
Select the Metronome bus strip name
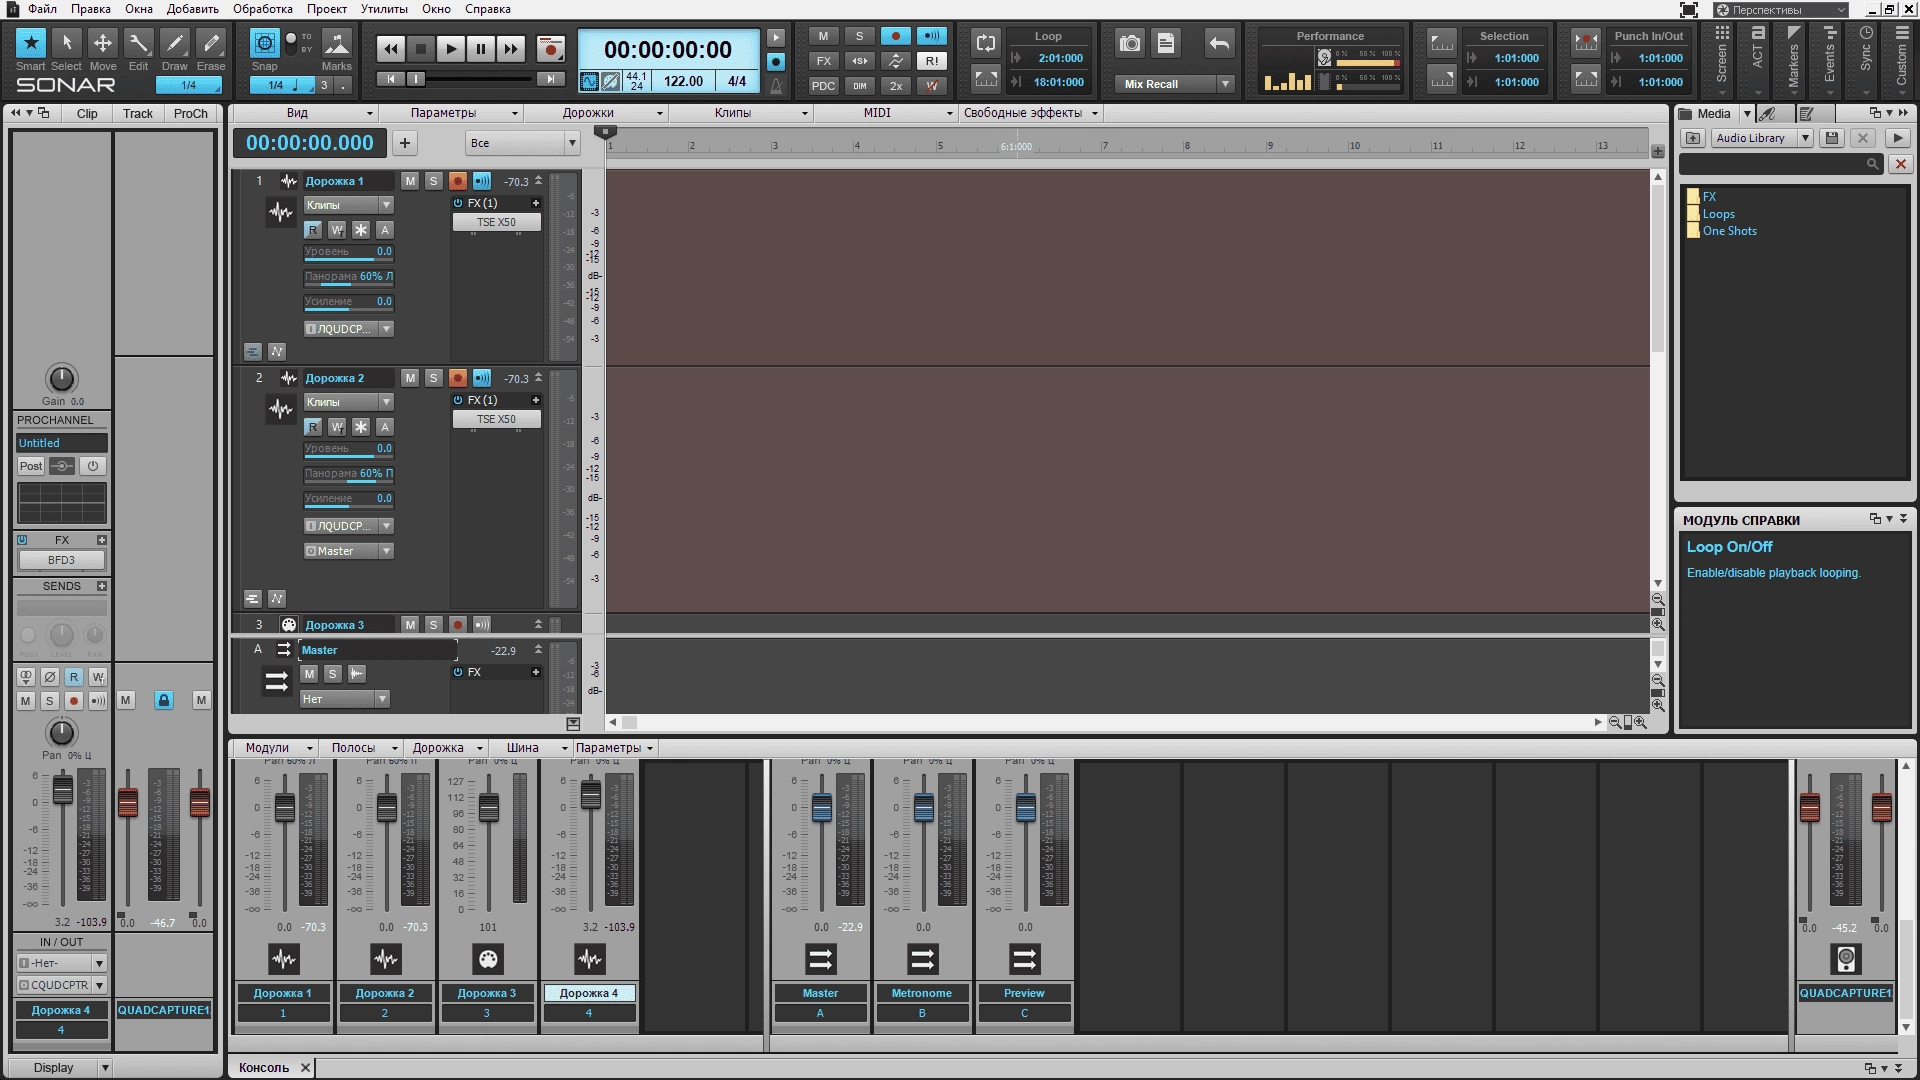922,993
